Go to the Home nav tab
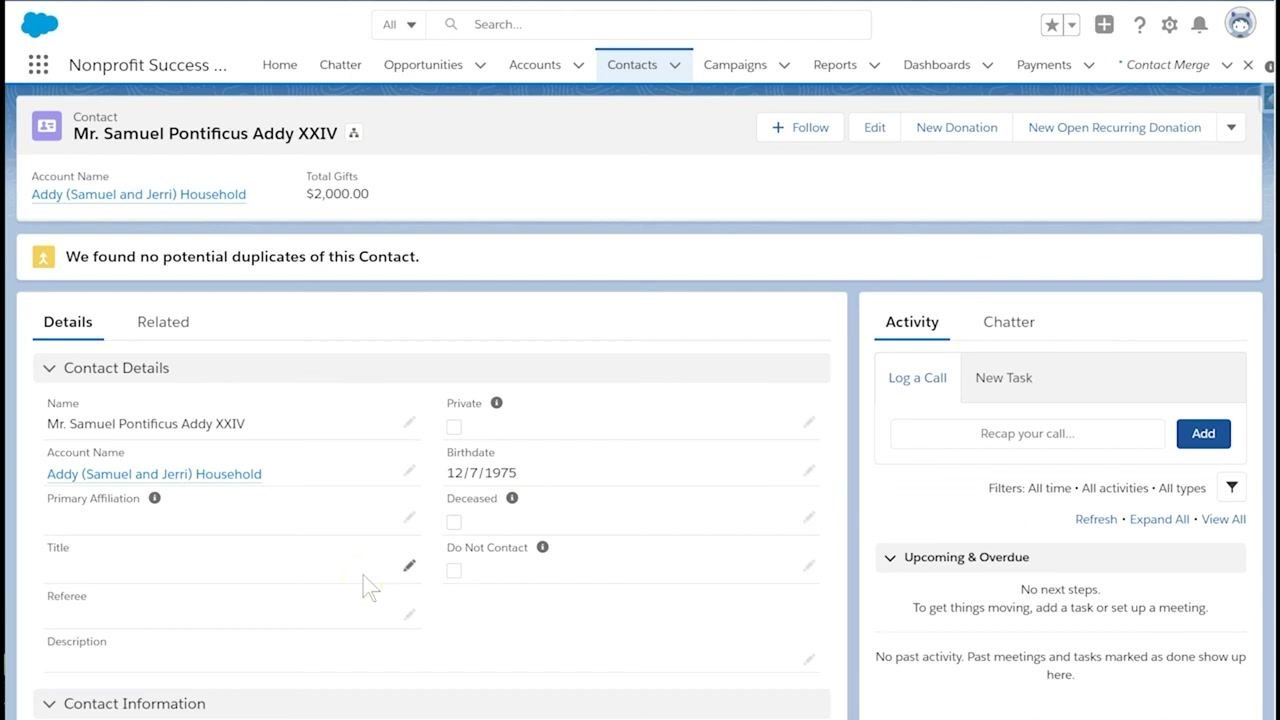 pyautogui.click(x=280, y=65)
